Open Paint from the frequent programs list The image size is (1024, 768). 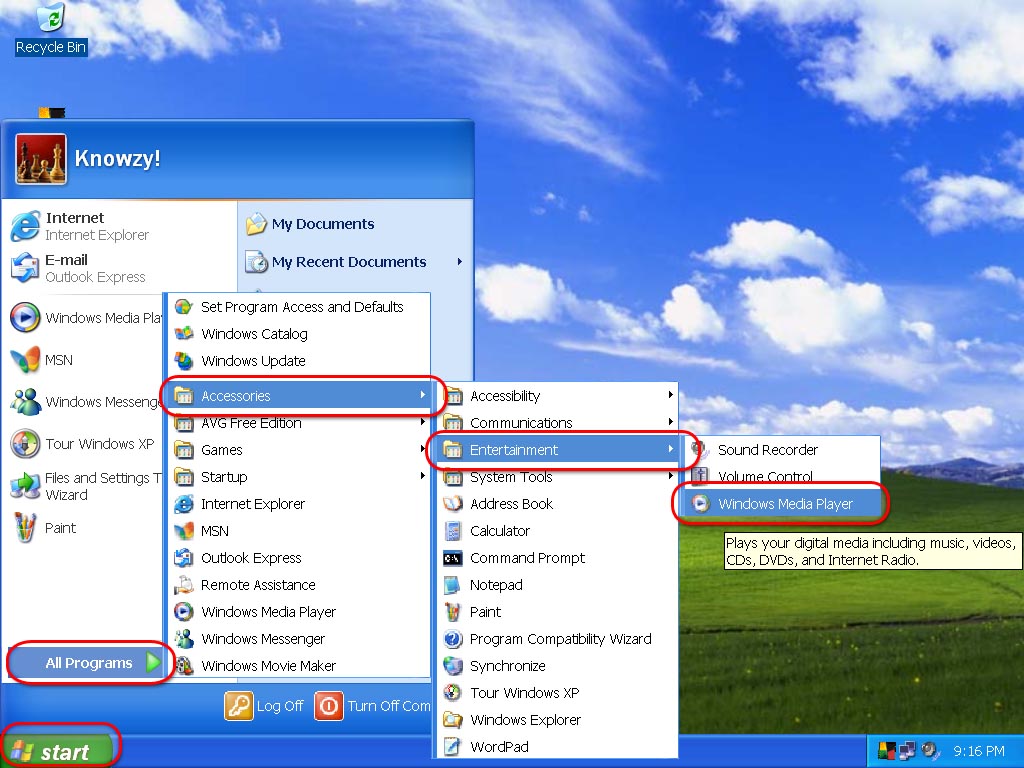coord(44,528)
